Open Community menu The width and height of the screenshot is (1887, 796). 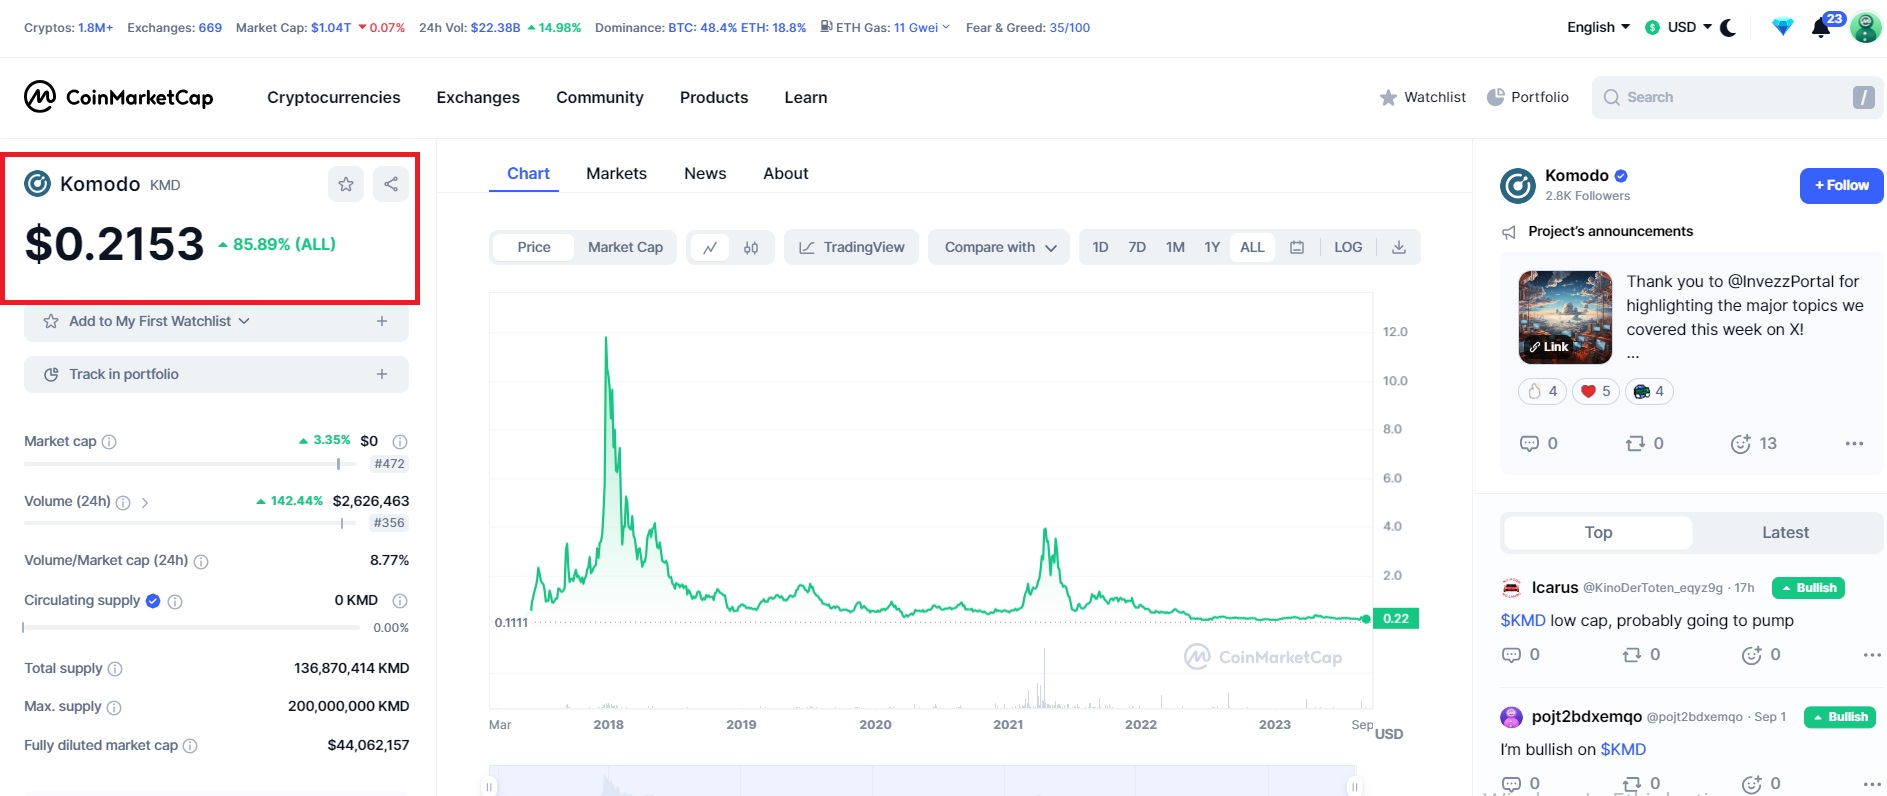[x=600, y=97]
